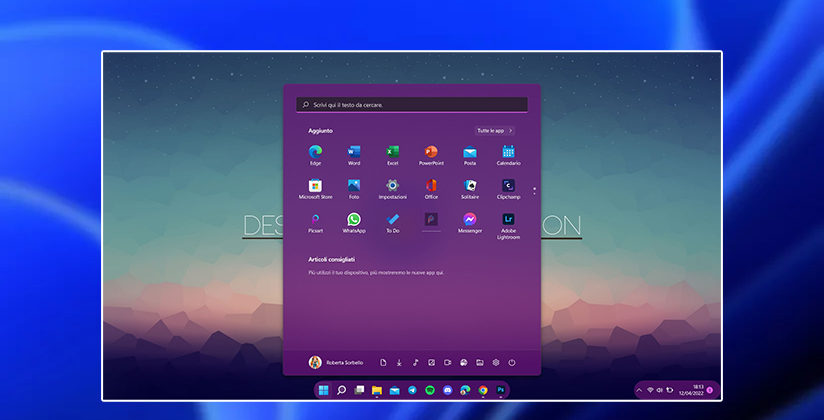Open the power options menu
Image resolution: width=824 pixels, height=420 pixels.
point(511,362)
